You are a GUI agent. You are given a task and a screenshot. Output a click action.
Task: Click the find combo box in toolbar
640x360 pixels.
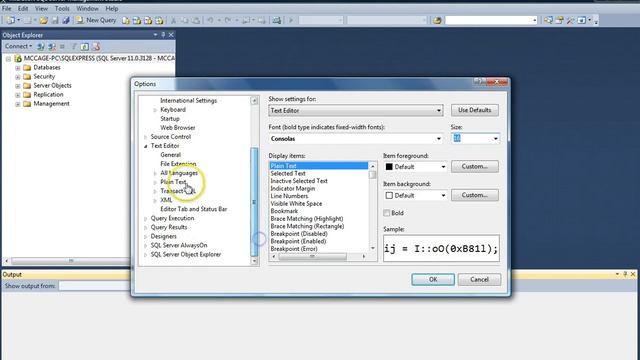pos(491,20)
